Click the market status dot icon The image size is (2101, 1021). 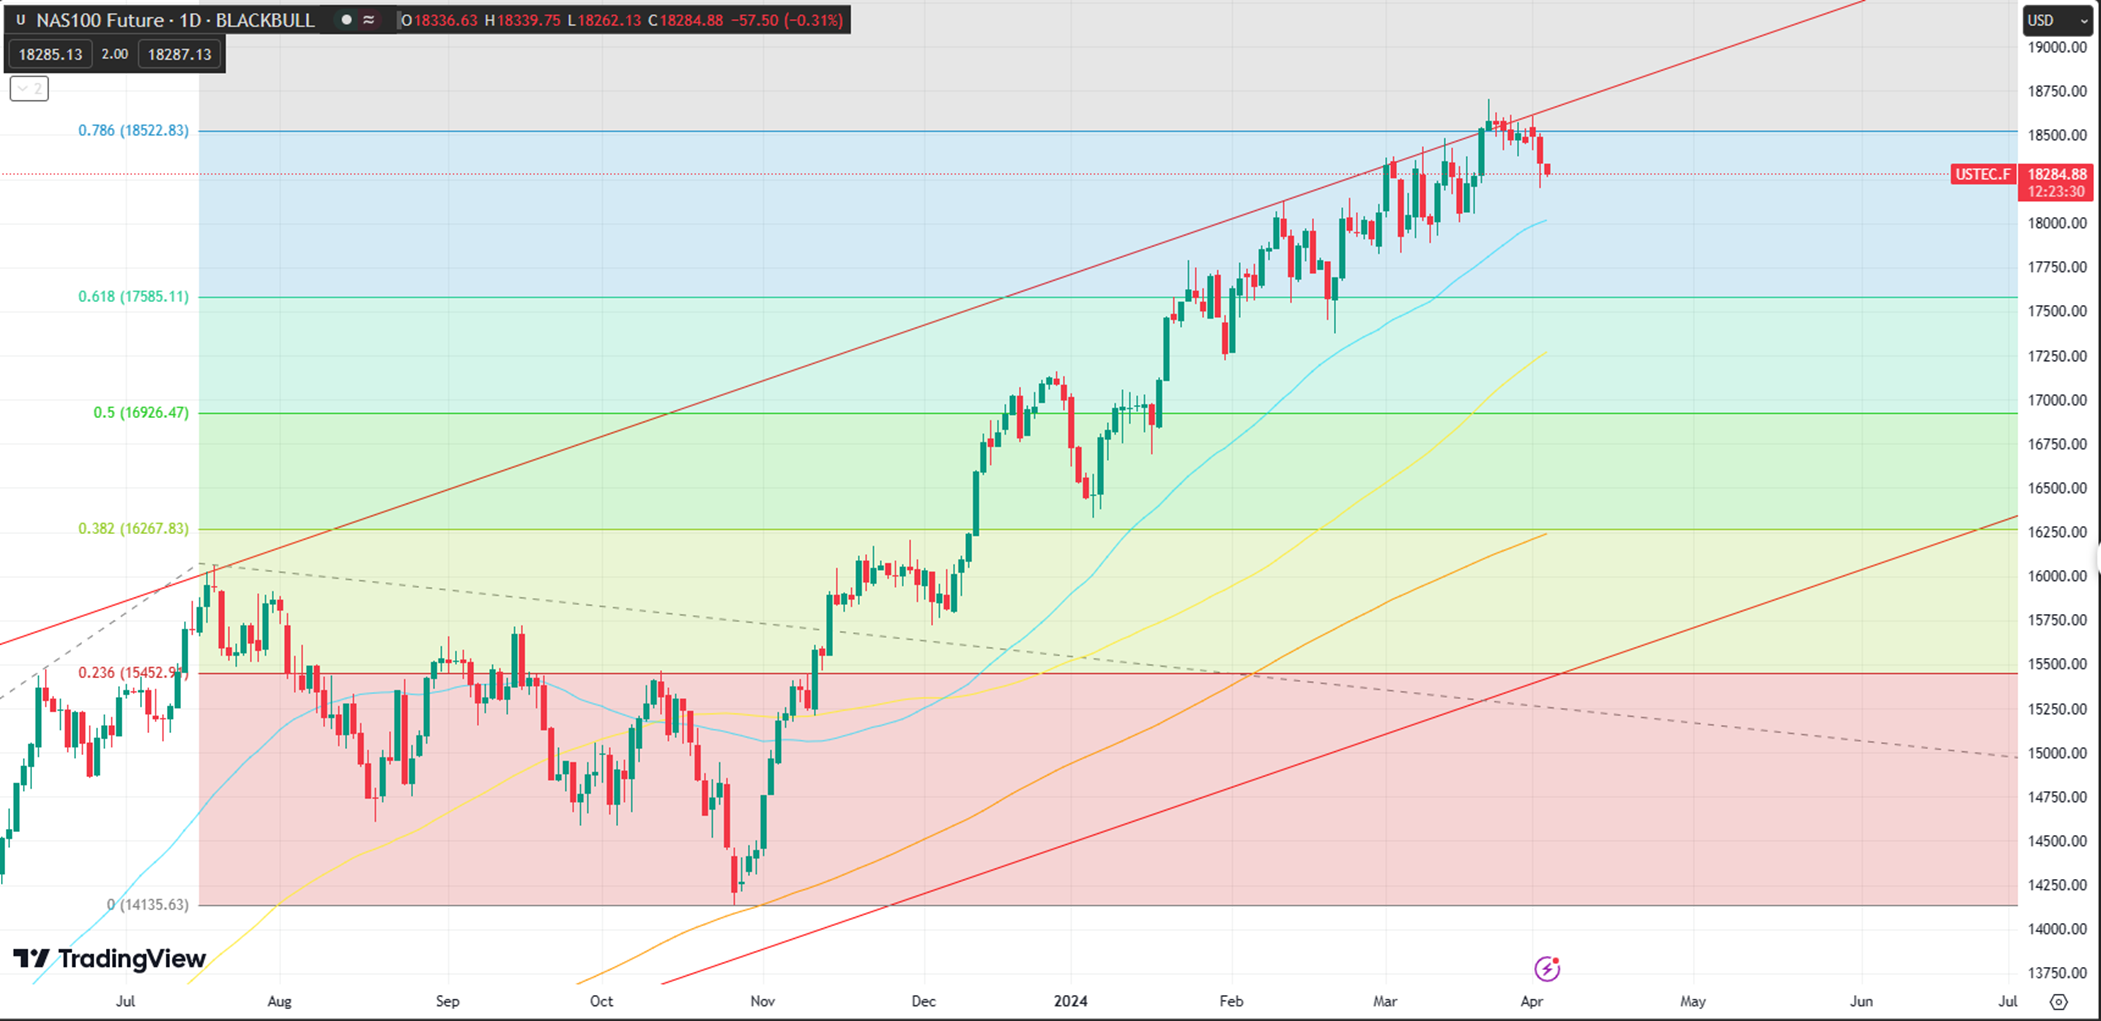(x=346, y=20)
